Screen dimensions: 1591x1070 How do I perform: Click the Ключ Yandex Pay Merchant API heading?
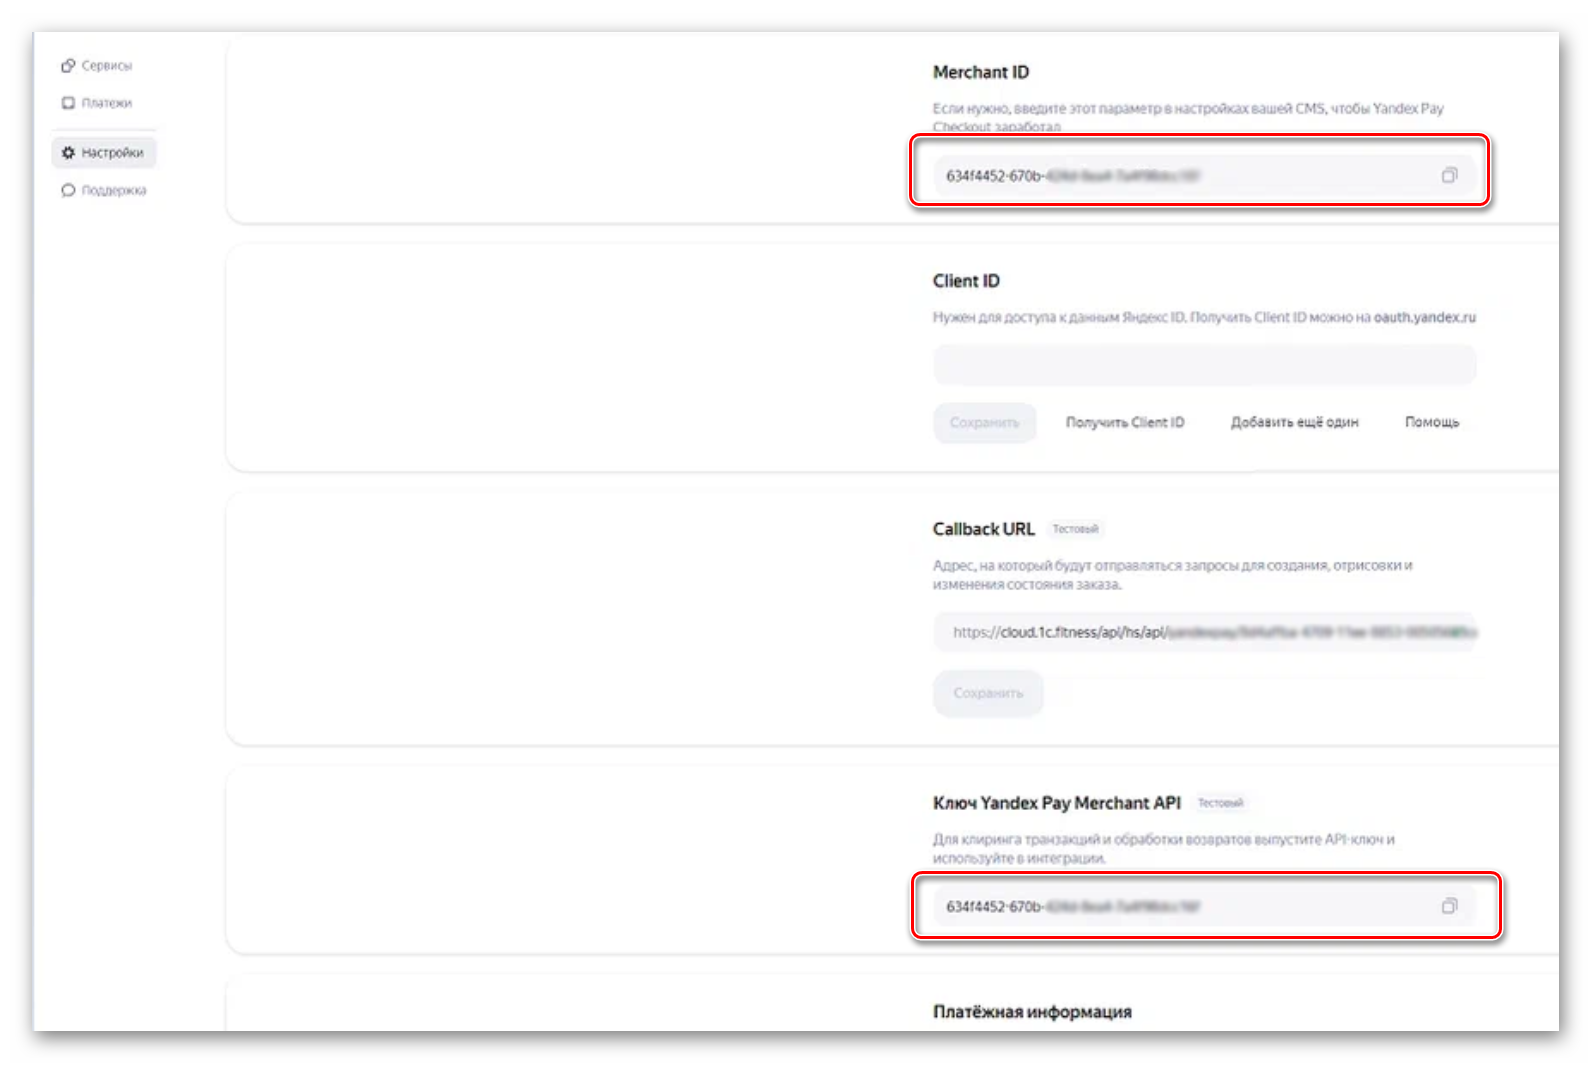(x=1056, y=803)
